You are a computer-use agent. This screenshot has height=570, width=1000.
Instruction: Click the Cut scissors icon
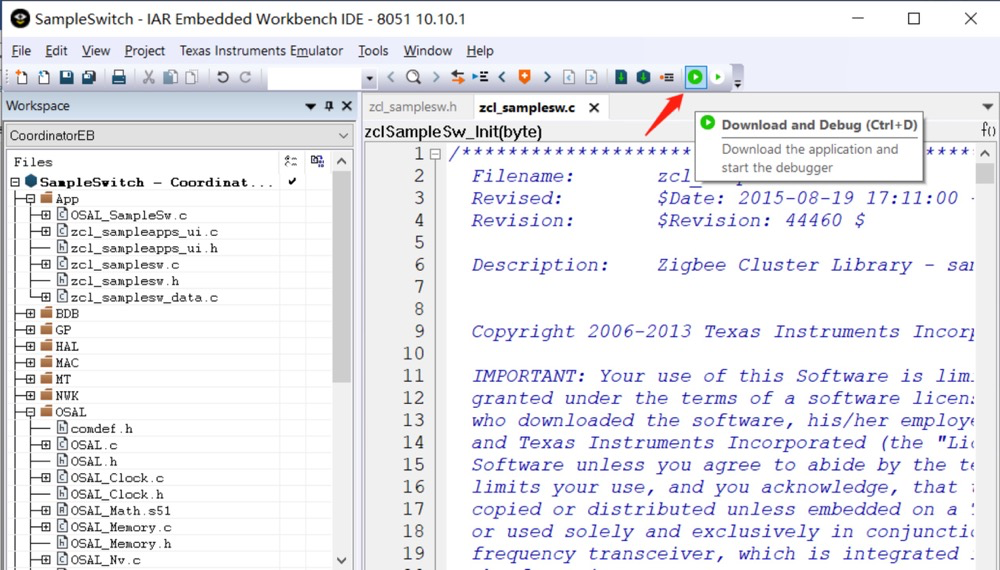149,77
